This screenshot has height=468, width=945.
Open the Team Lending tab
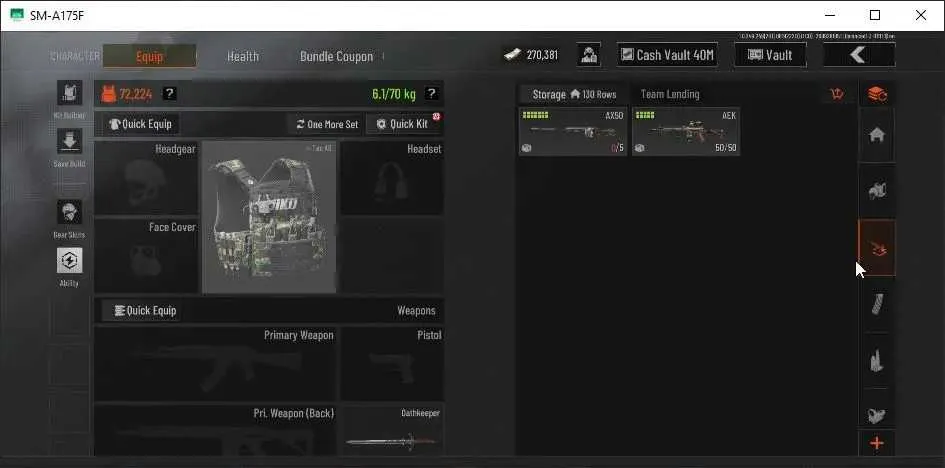(x=670, y=94)
